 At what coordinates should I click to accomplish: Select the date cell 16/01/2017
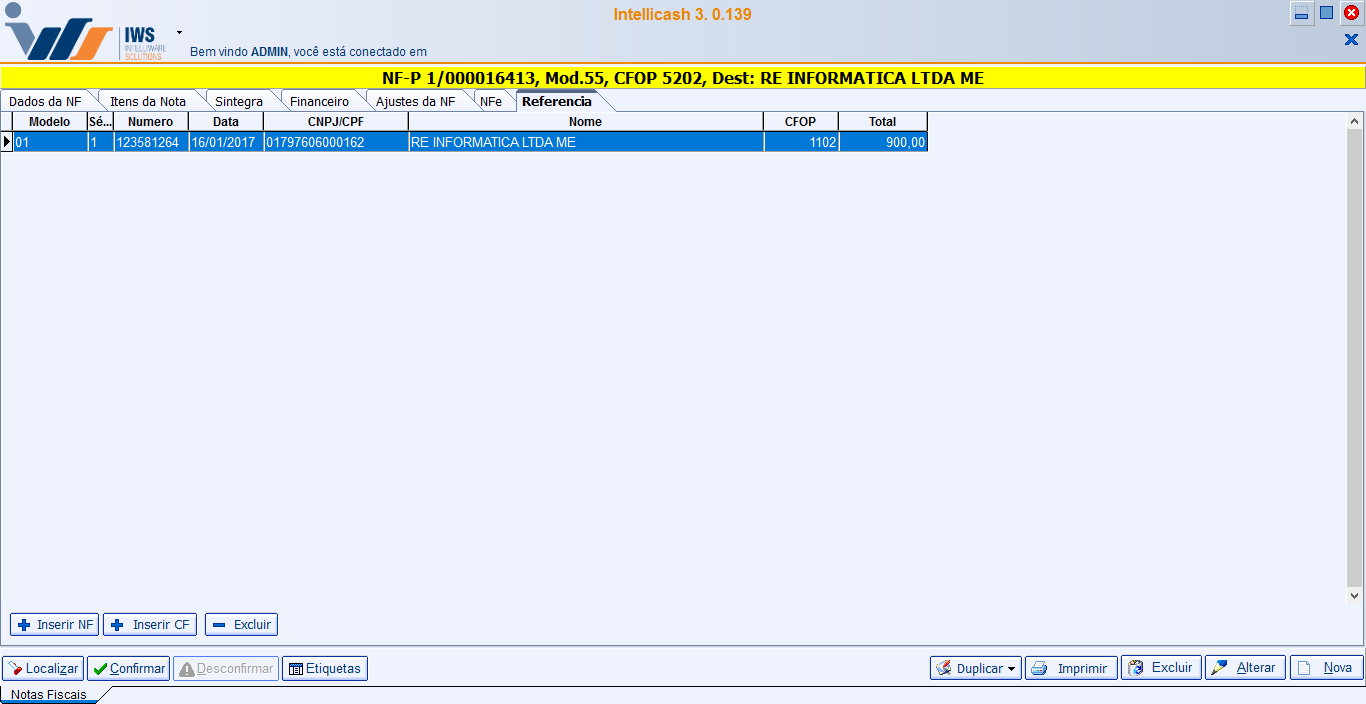[226, 142]
